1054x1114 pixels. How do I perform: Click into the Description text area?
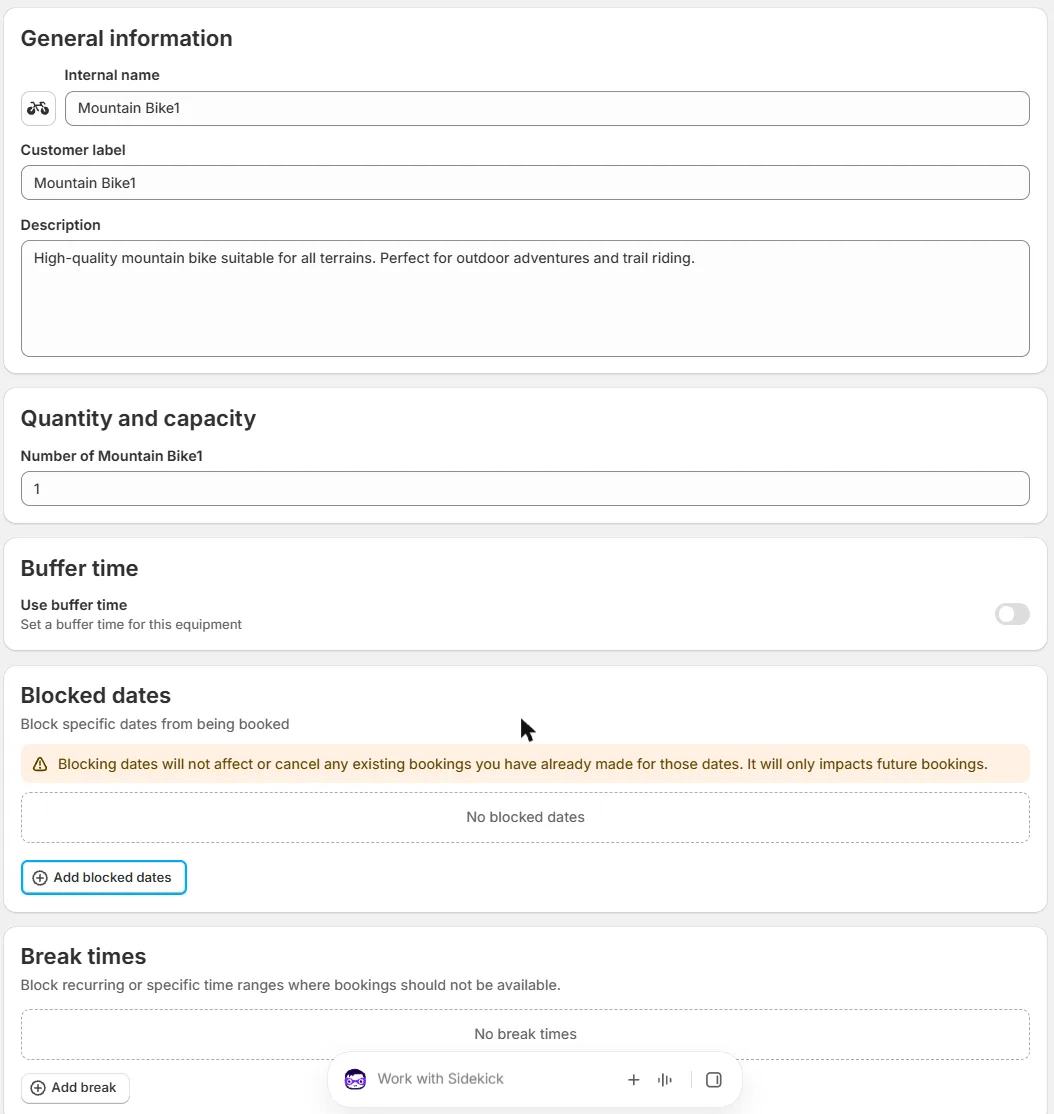(525, 298)
